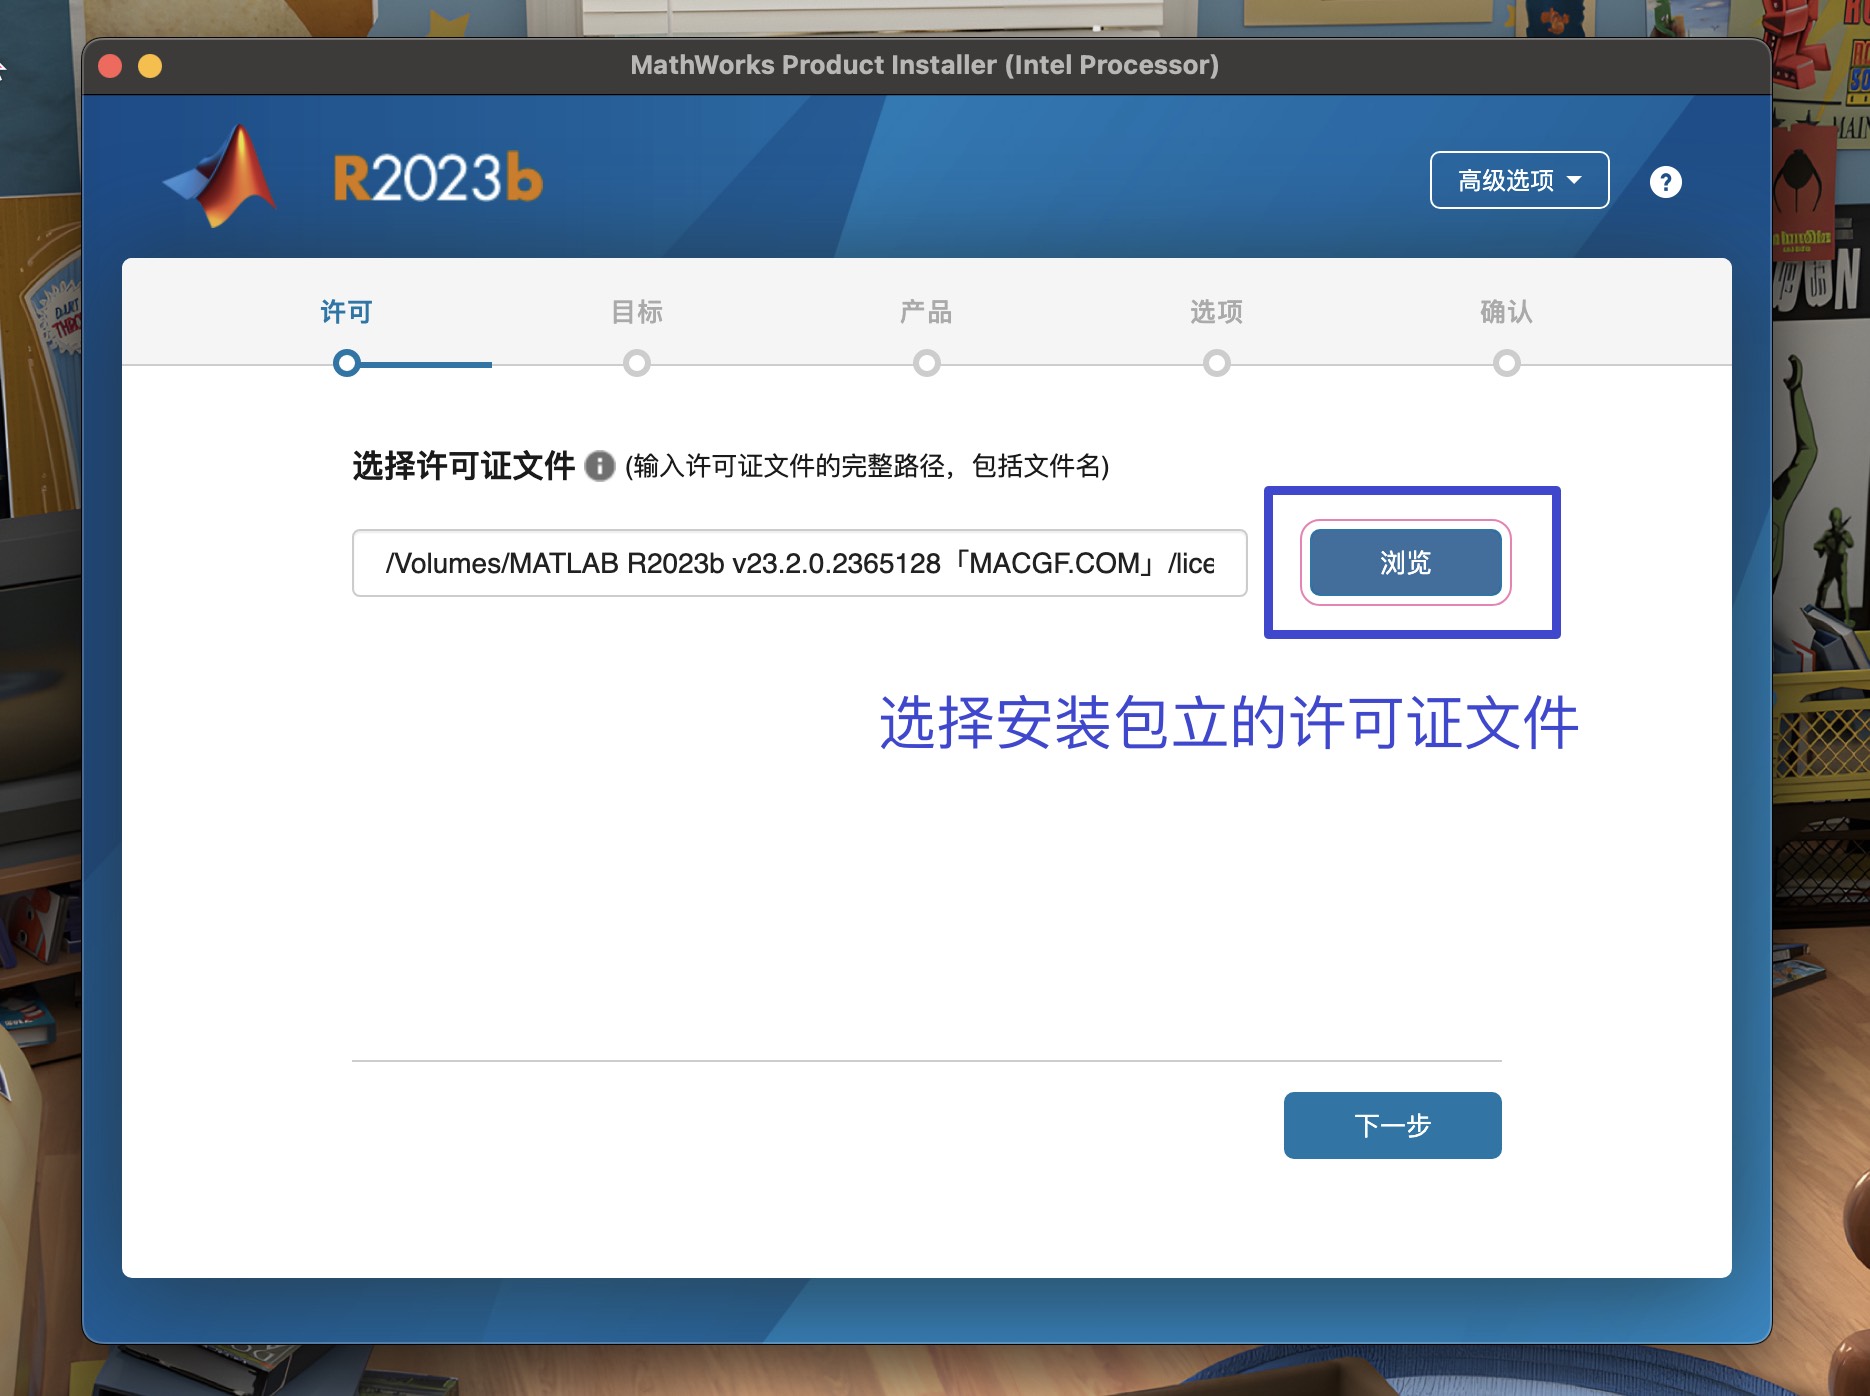Click the red close window button

tap(111, 66)
